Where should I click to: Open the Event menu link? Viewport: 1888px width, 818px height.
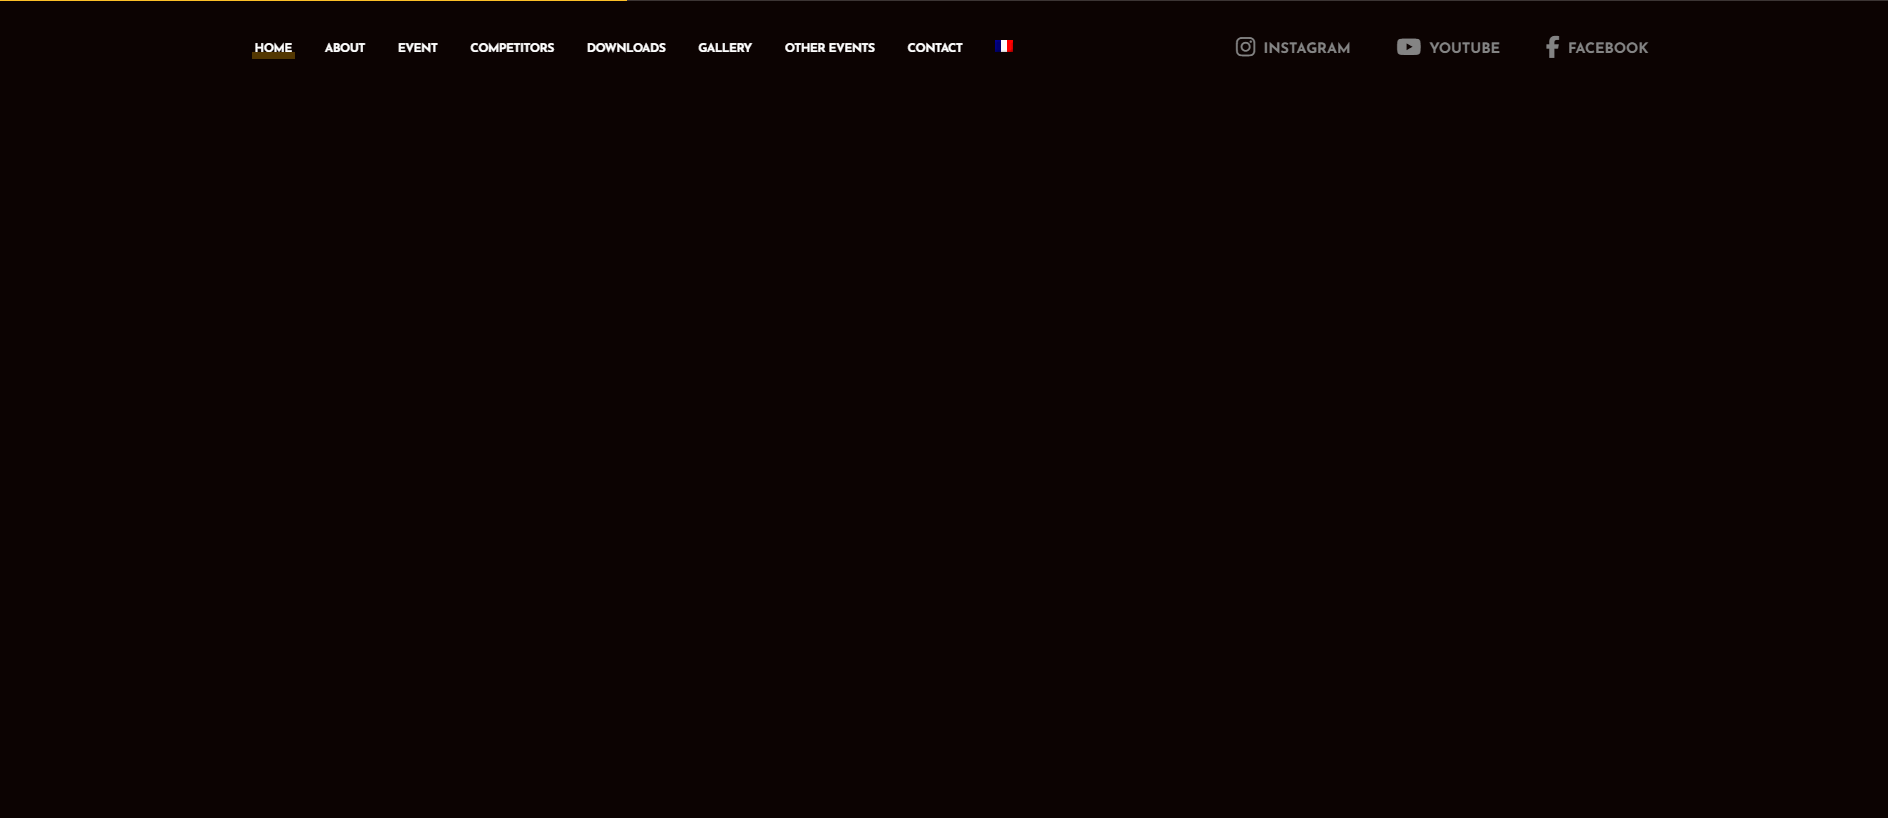[x=417, y=48]
